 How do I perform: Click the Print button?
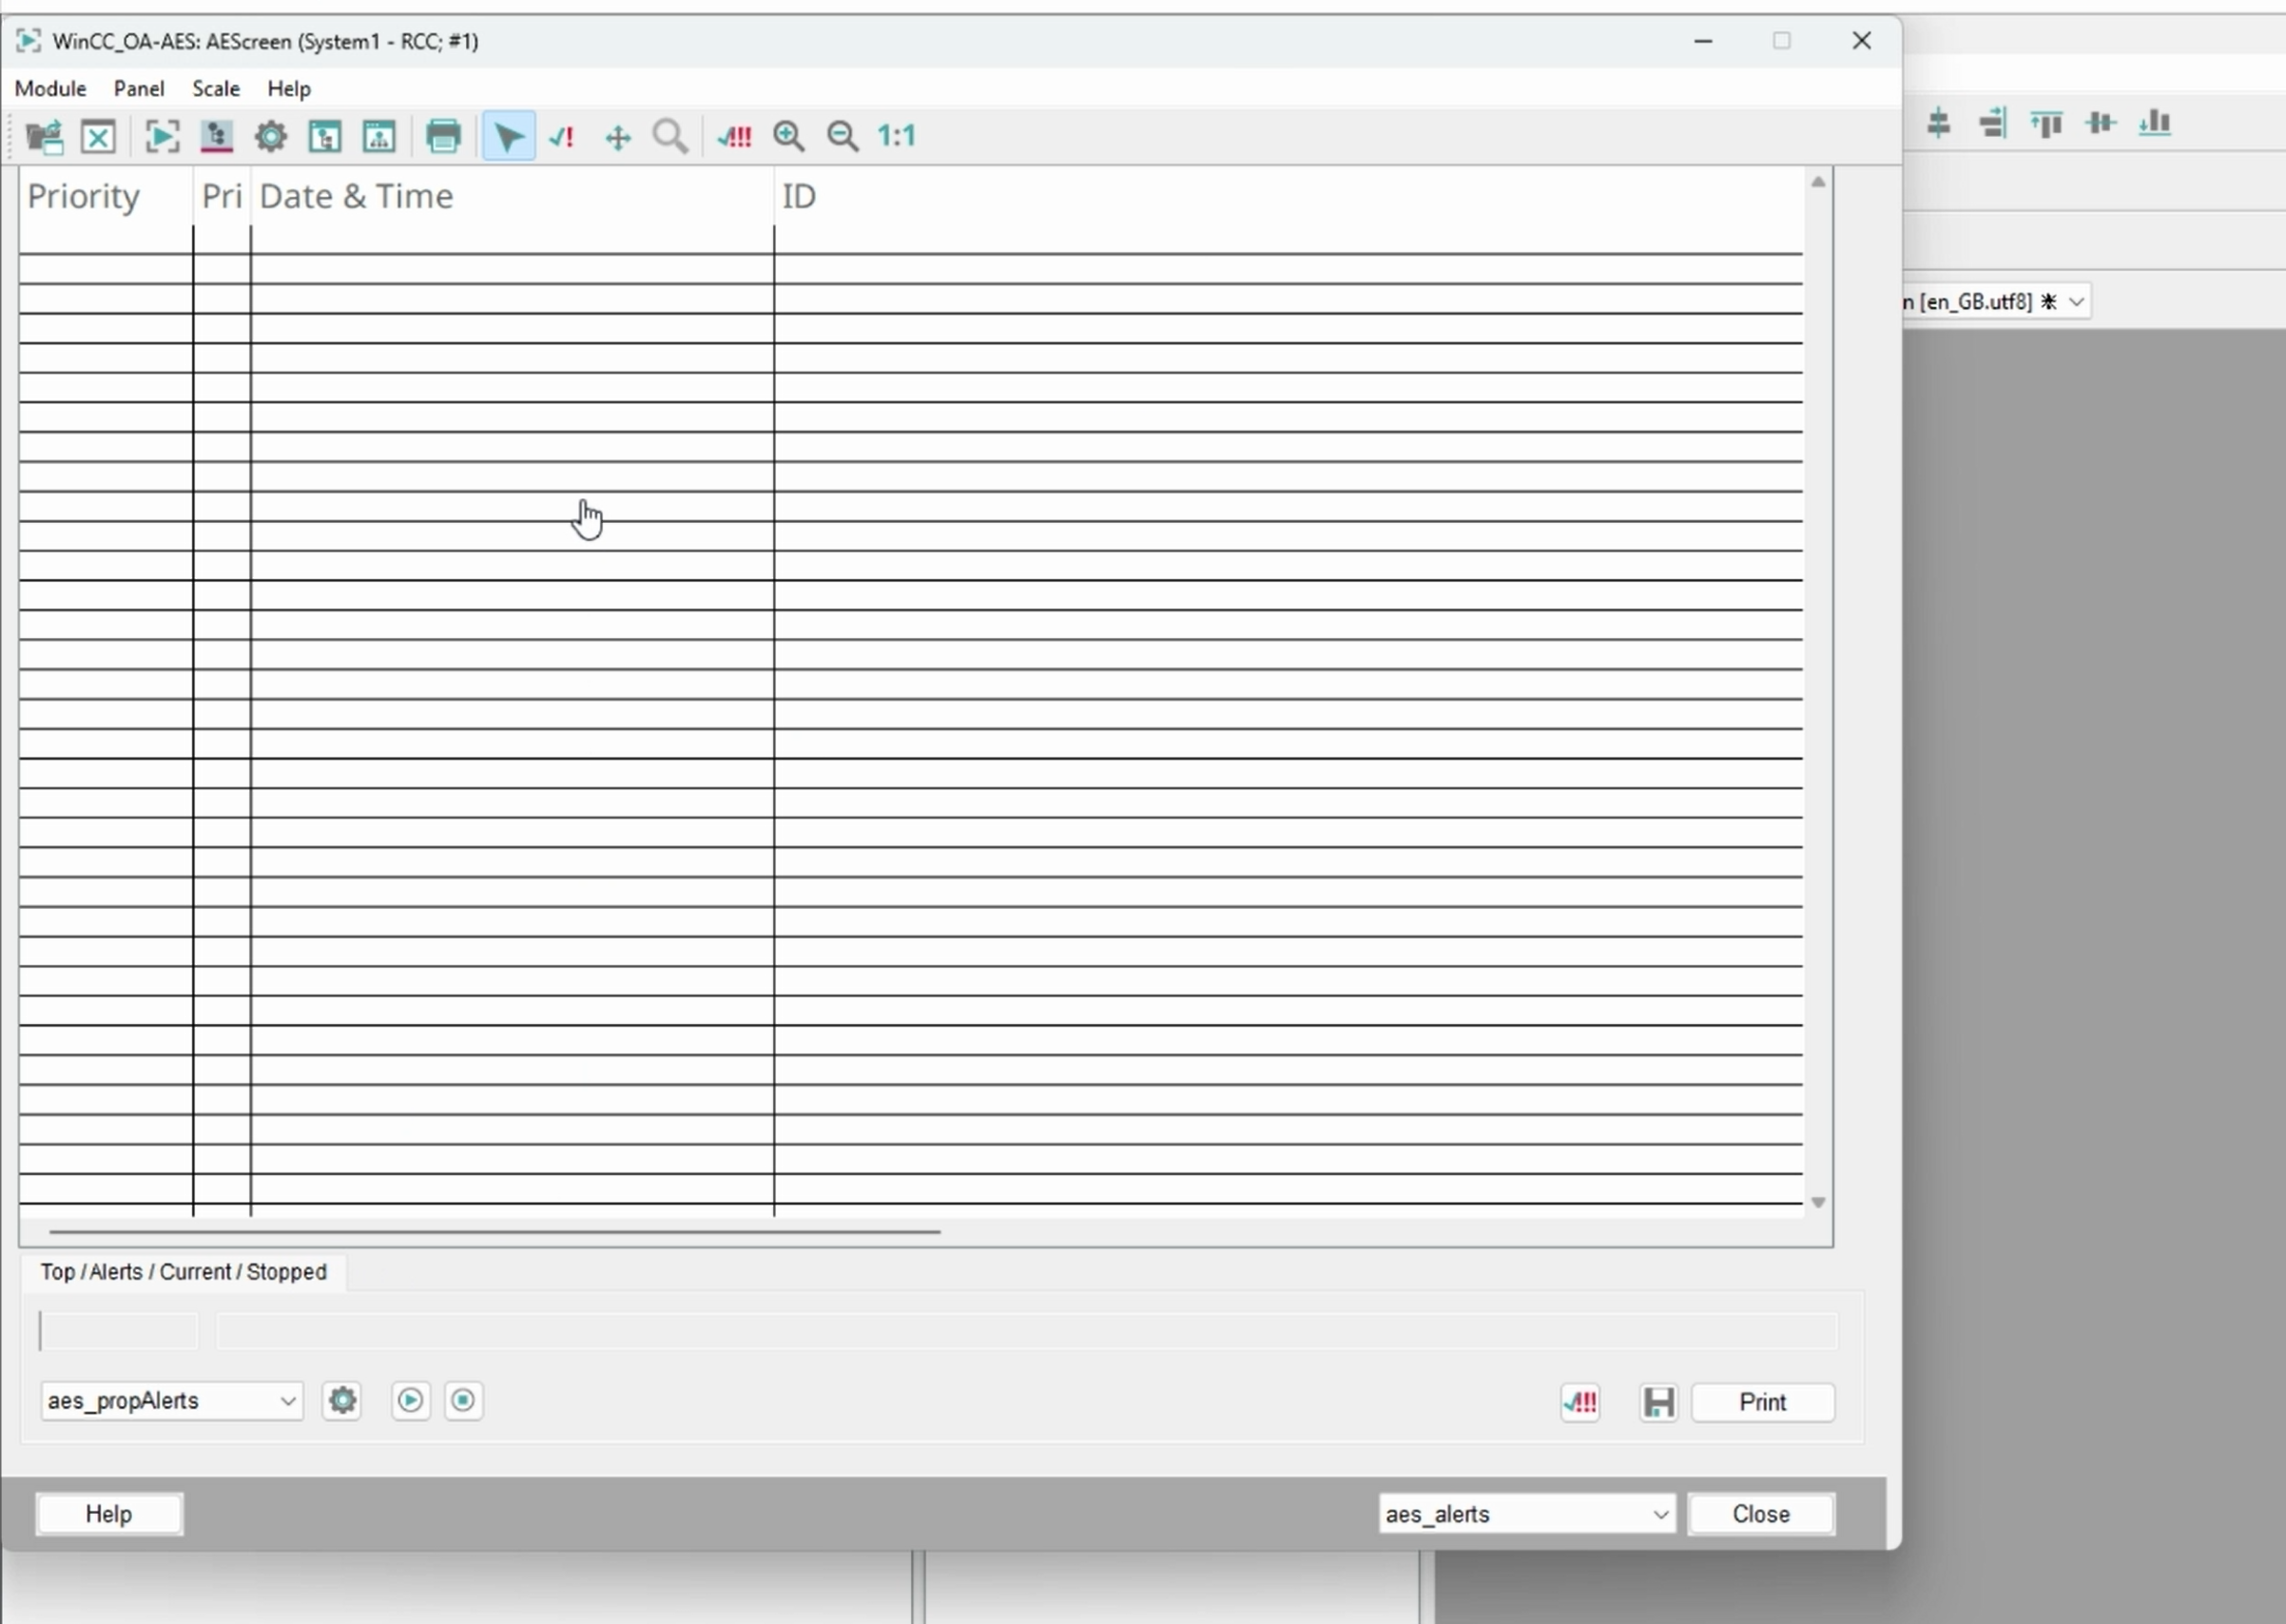click(1762, 1402)
